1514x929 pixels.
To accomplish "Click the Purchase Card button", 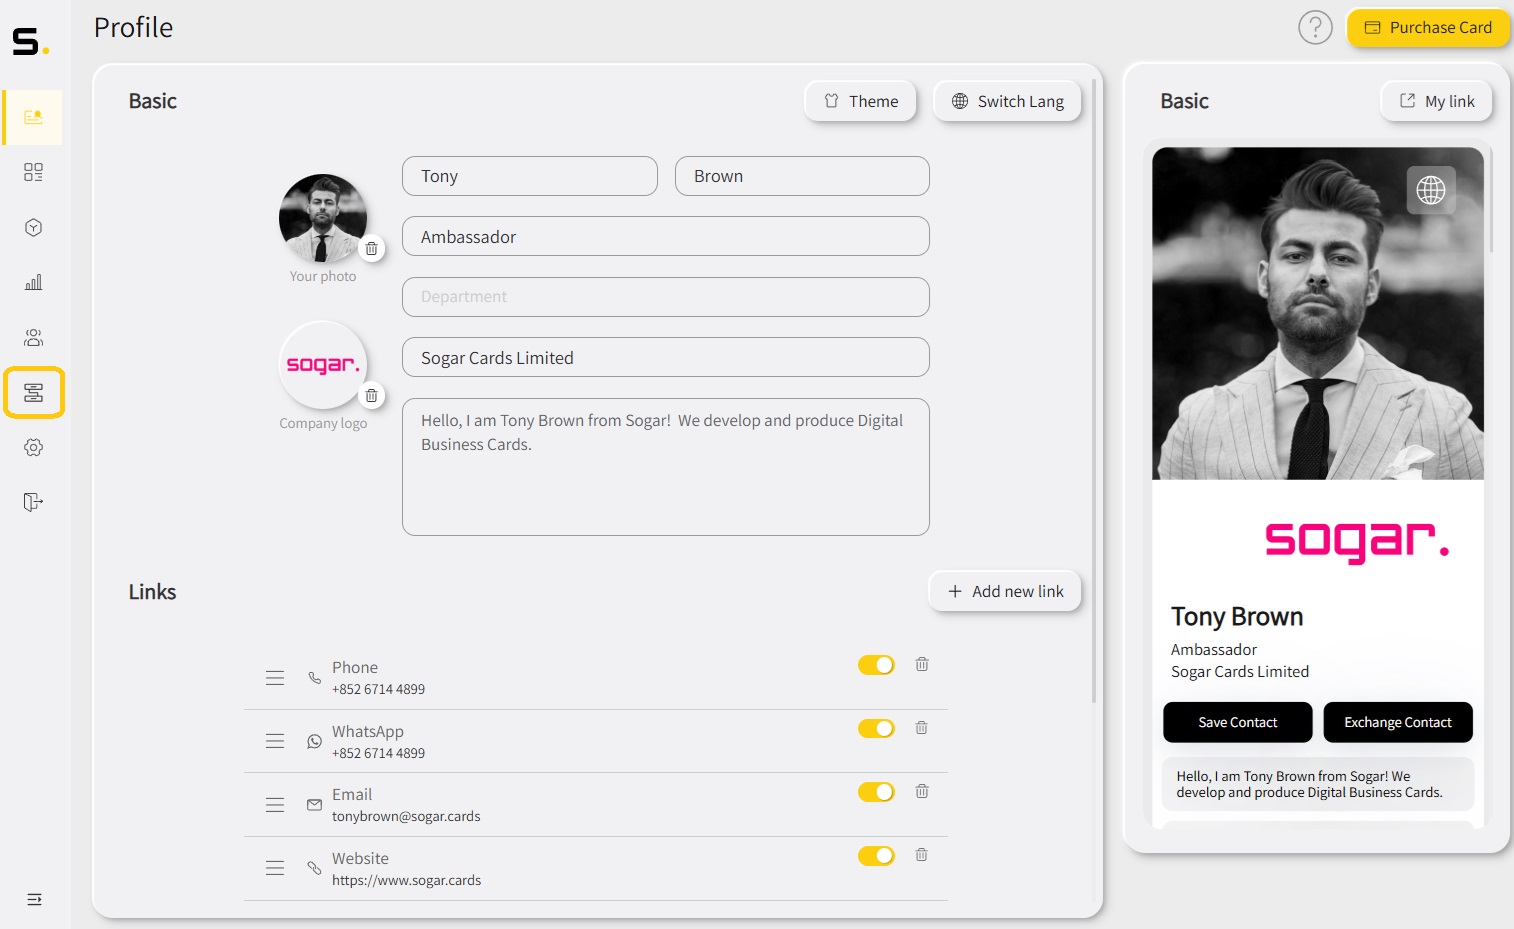I will 1428,28.
